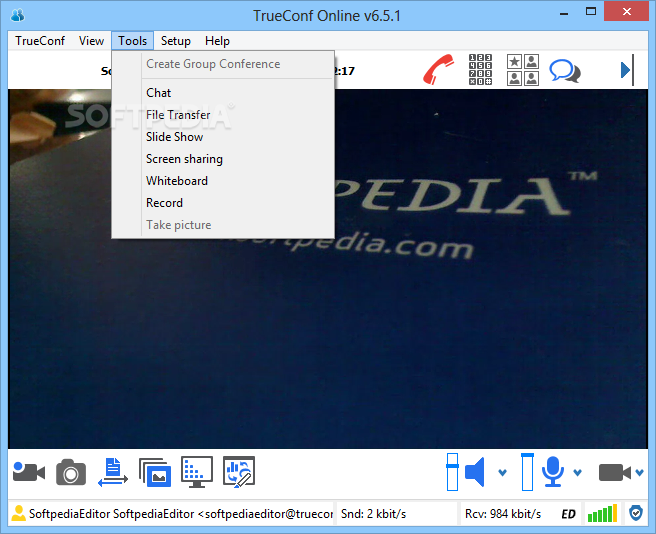Open the Setup menu

pyautogui.click(x=176, y=41)
